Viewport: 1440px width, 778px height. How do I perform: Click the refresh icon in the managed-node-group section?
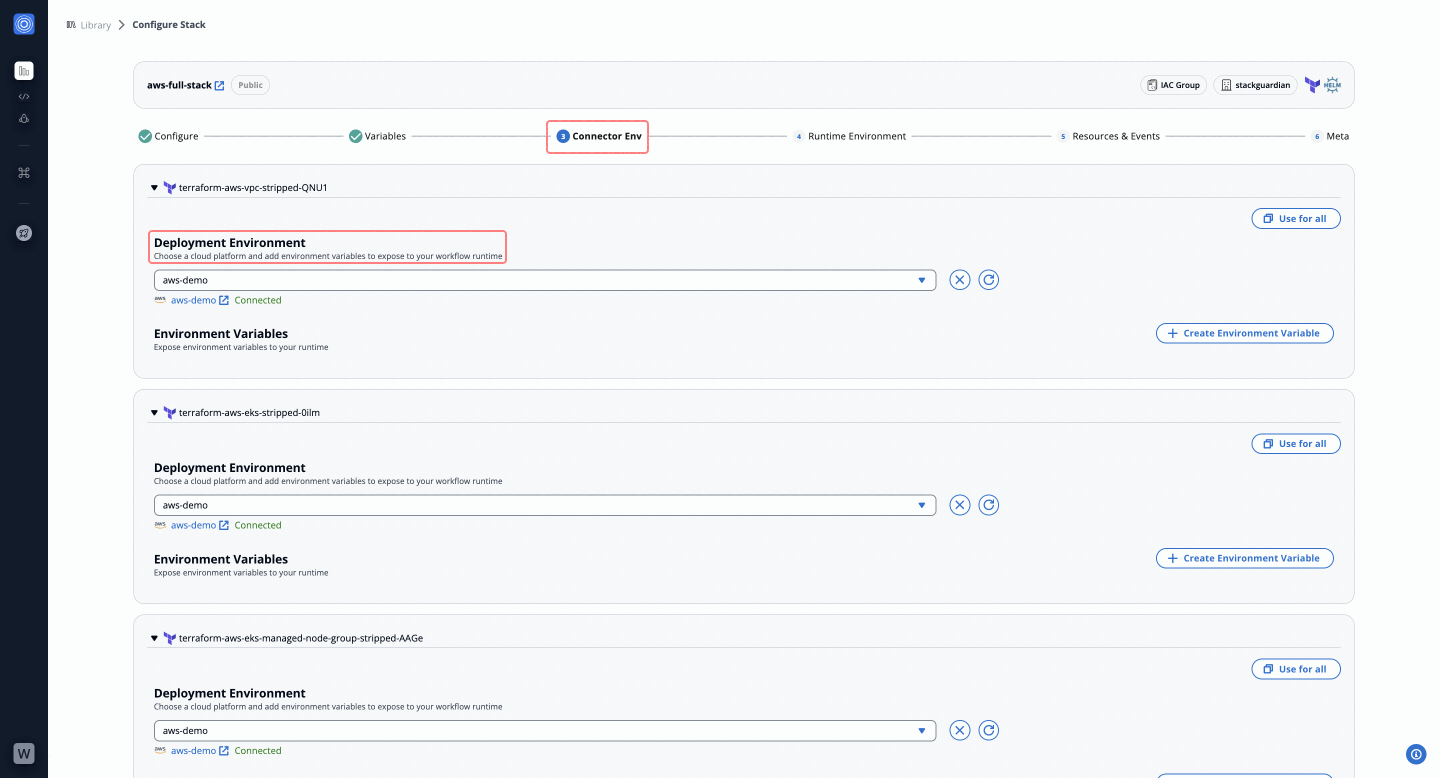point(989,730)
